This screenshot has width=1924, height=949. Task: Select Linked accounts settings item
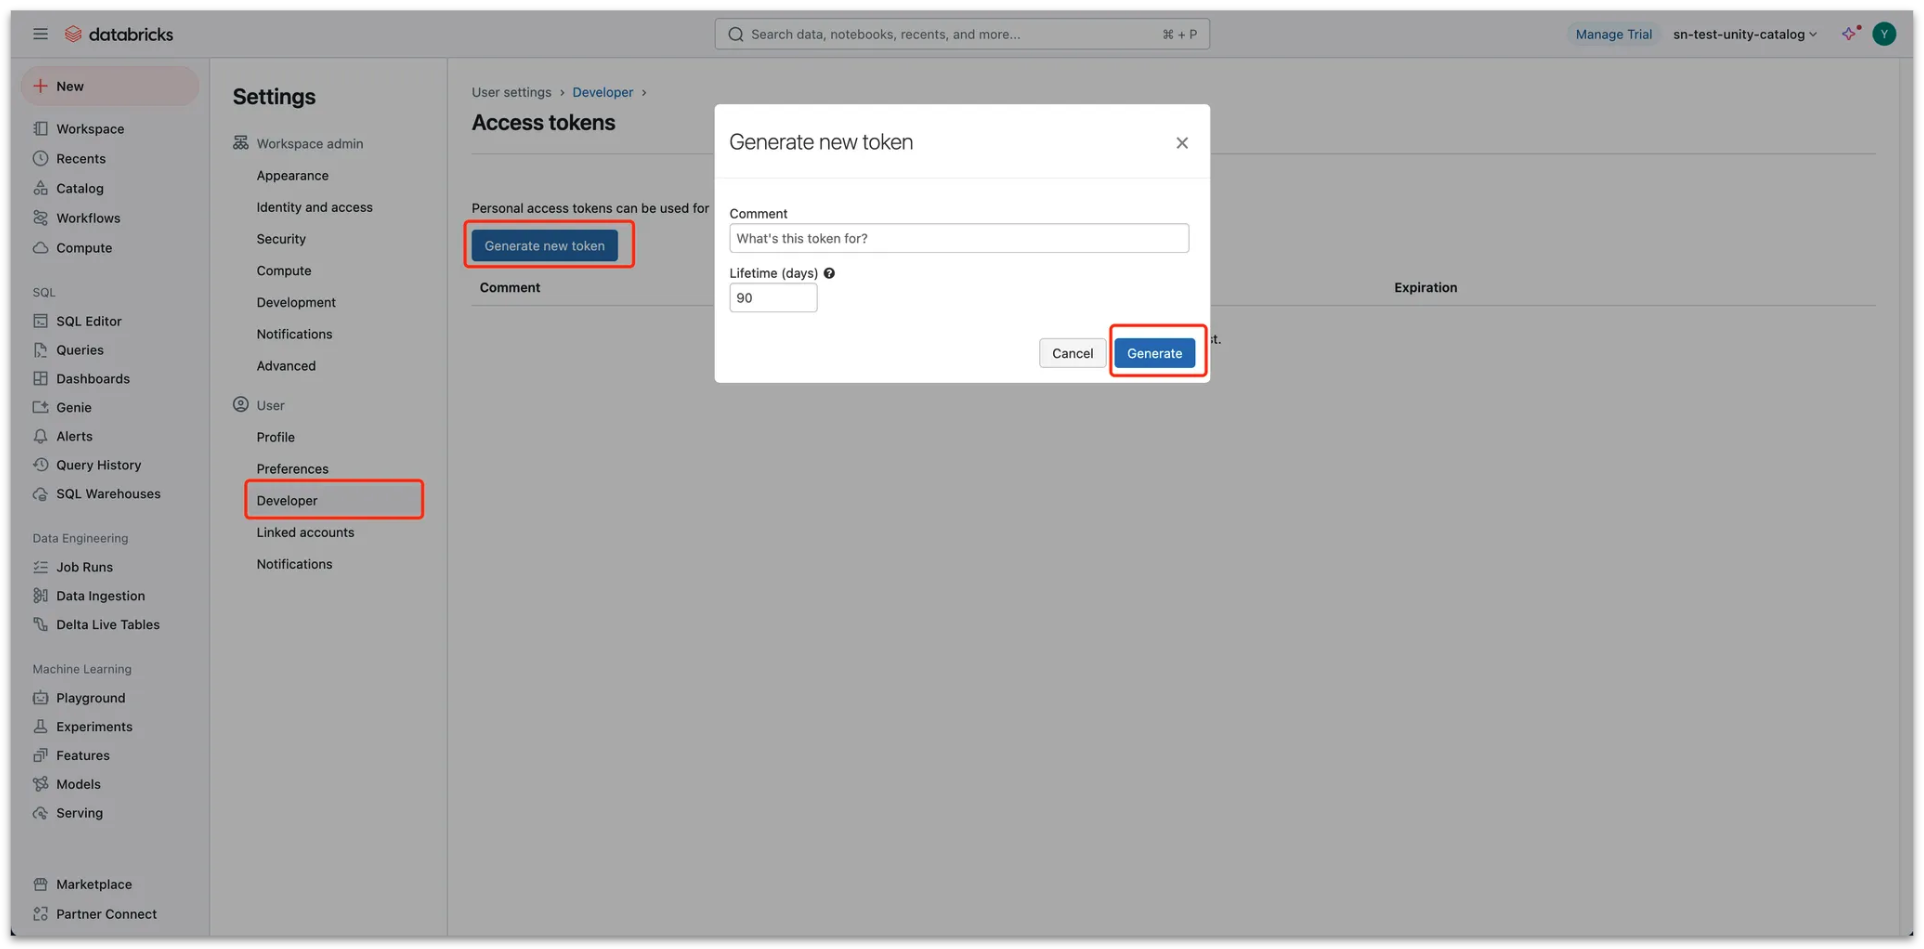[305, 532]
